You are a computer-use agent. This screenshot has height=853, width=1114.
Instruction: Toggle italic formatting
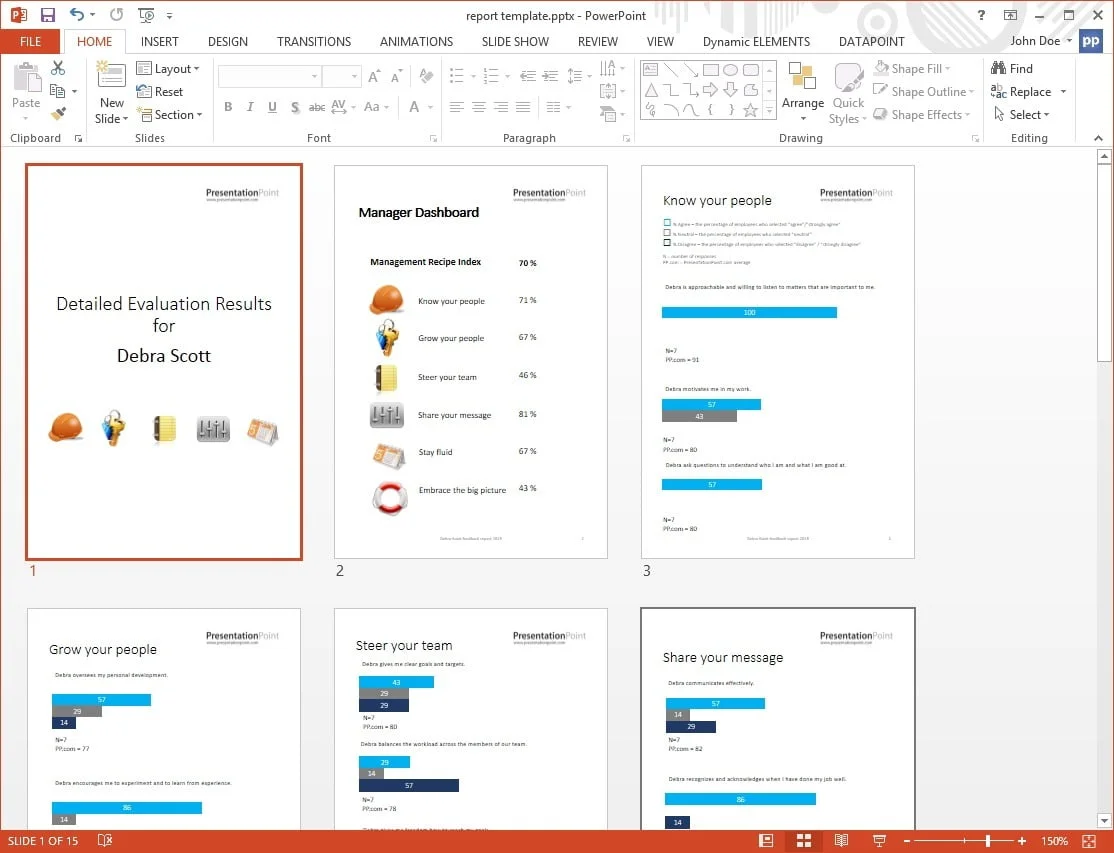coord(250,106)
